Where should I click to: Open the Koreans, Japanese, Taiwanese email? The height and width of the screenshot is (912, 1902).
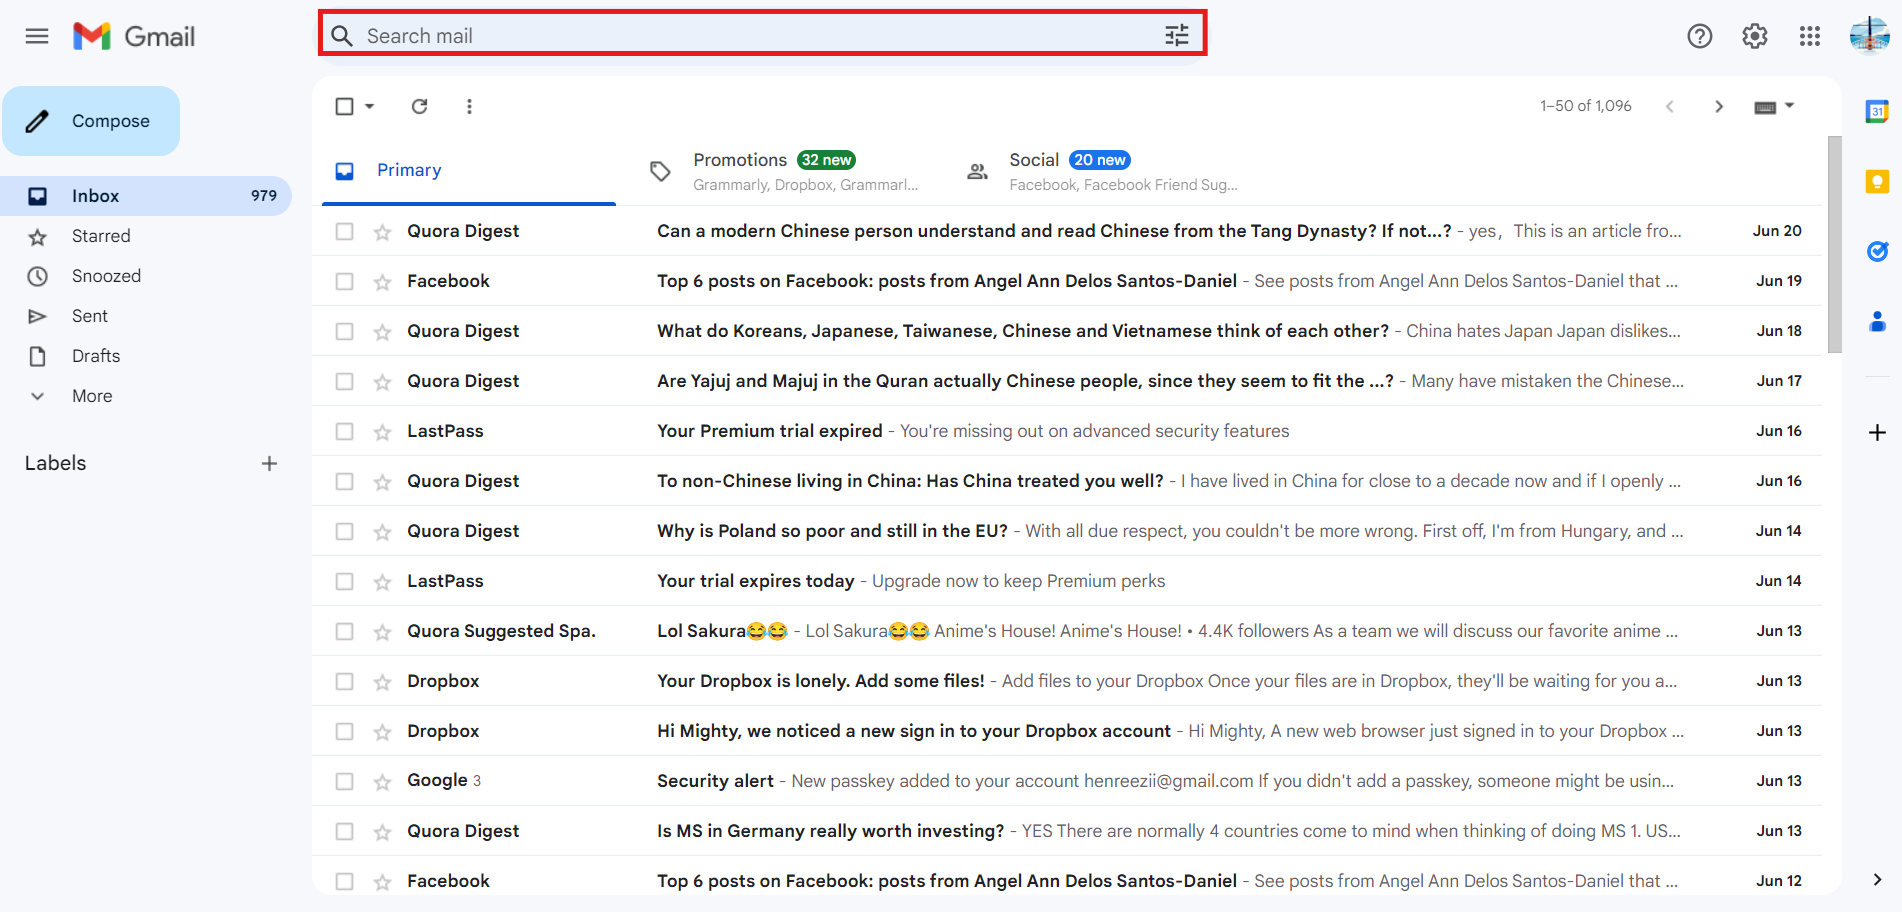[x=1067, y=331]
